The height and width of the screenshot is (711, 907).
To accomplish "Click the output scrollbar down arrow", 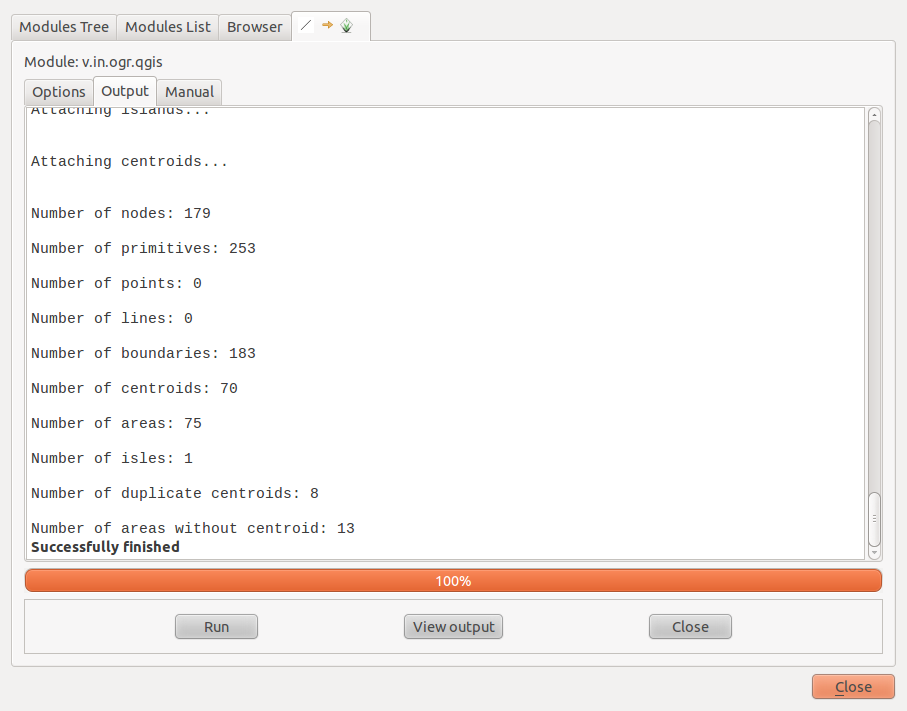I will [875, 552].
